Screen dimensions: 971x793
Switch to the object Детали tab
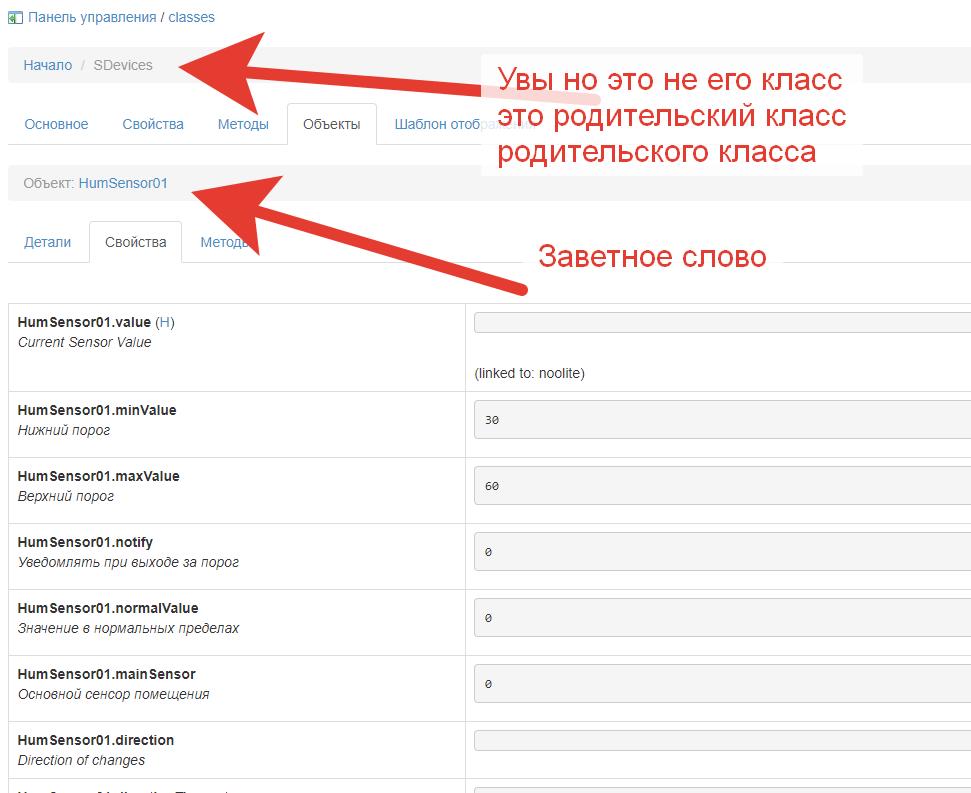pyautogui.click(x=48, y=242)
